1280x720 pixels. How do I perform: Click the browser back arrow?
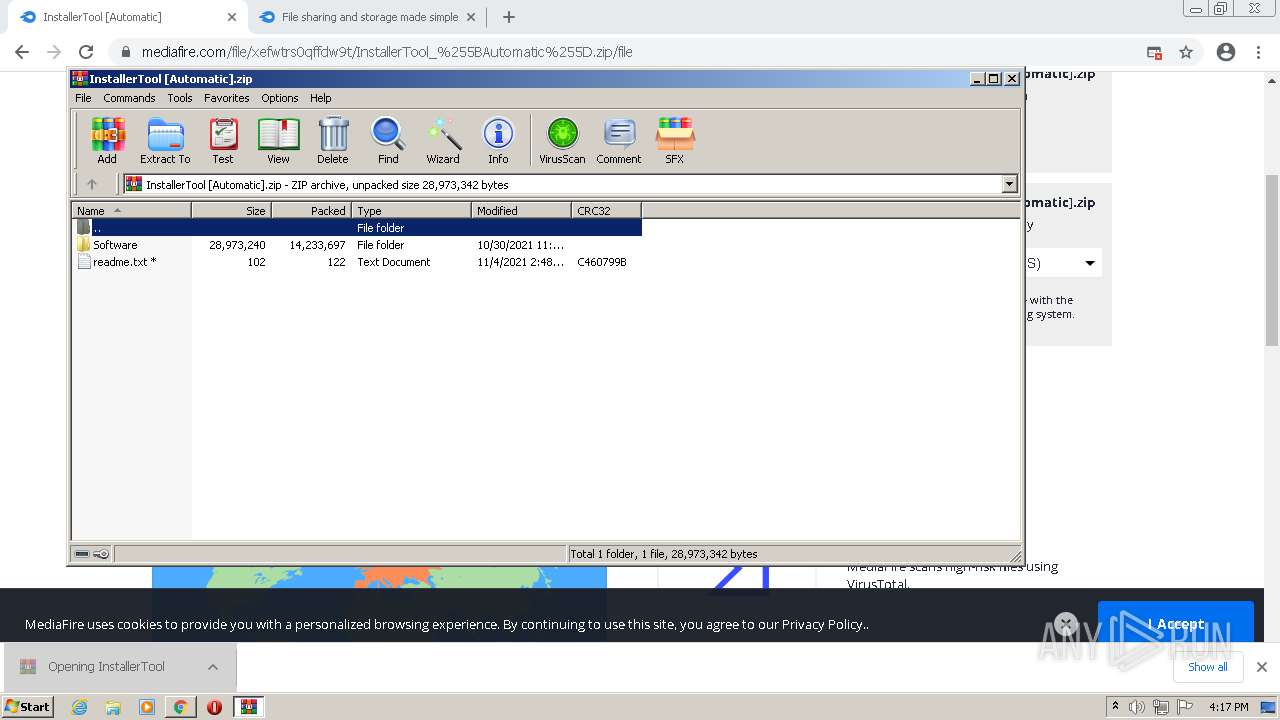(x=22, y=52)
